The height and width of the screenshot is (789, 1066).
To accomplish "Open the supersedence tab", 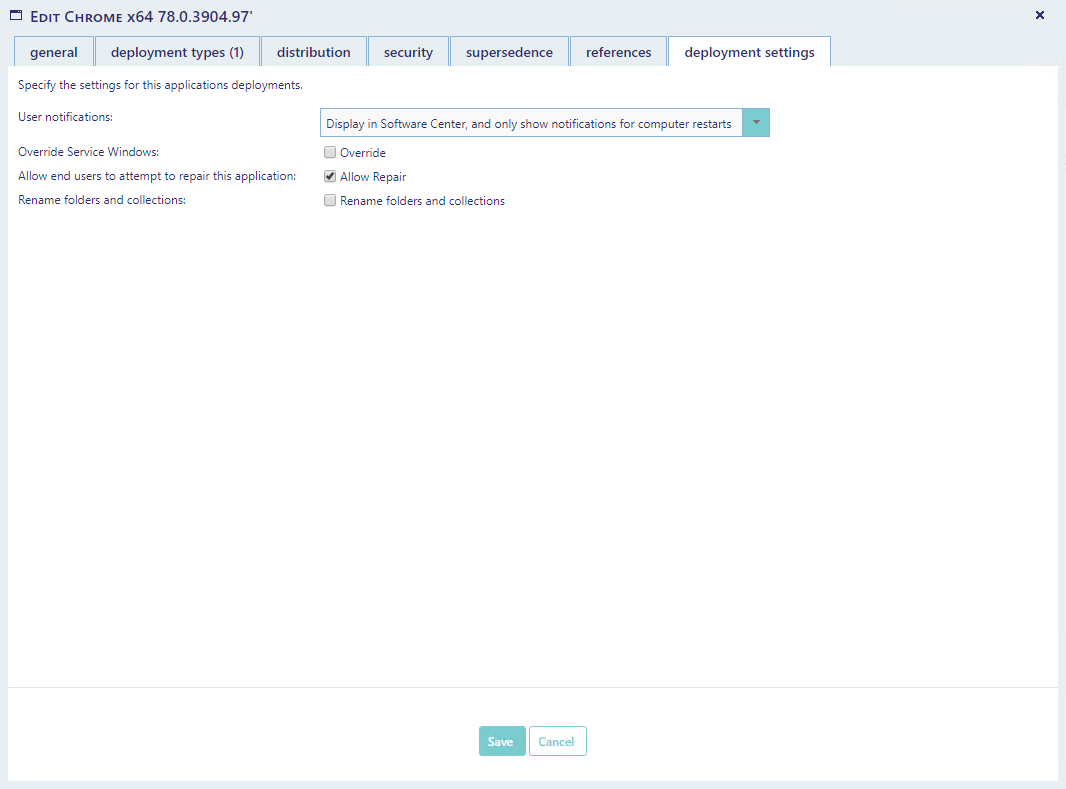I will pyautogui.click(x=509, y=52).
